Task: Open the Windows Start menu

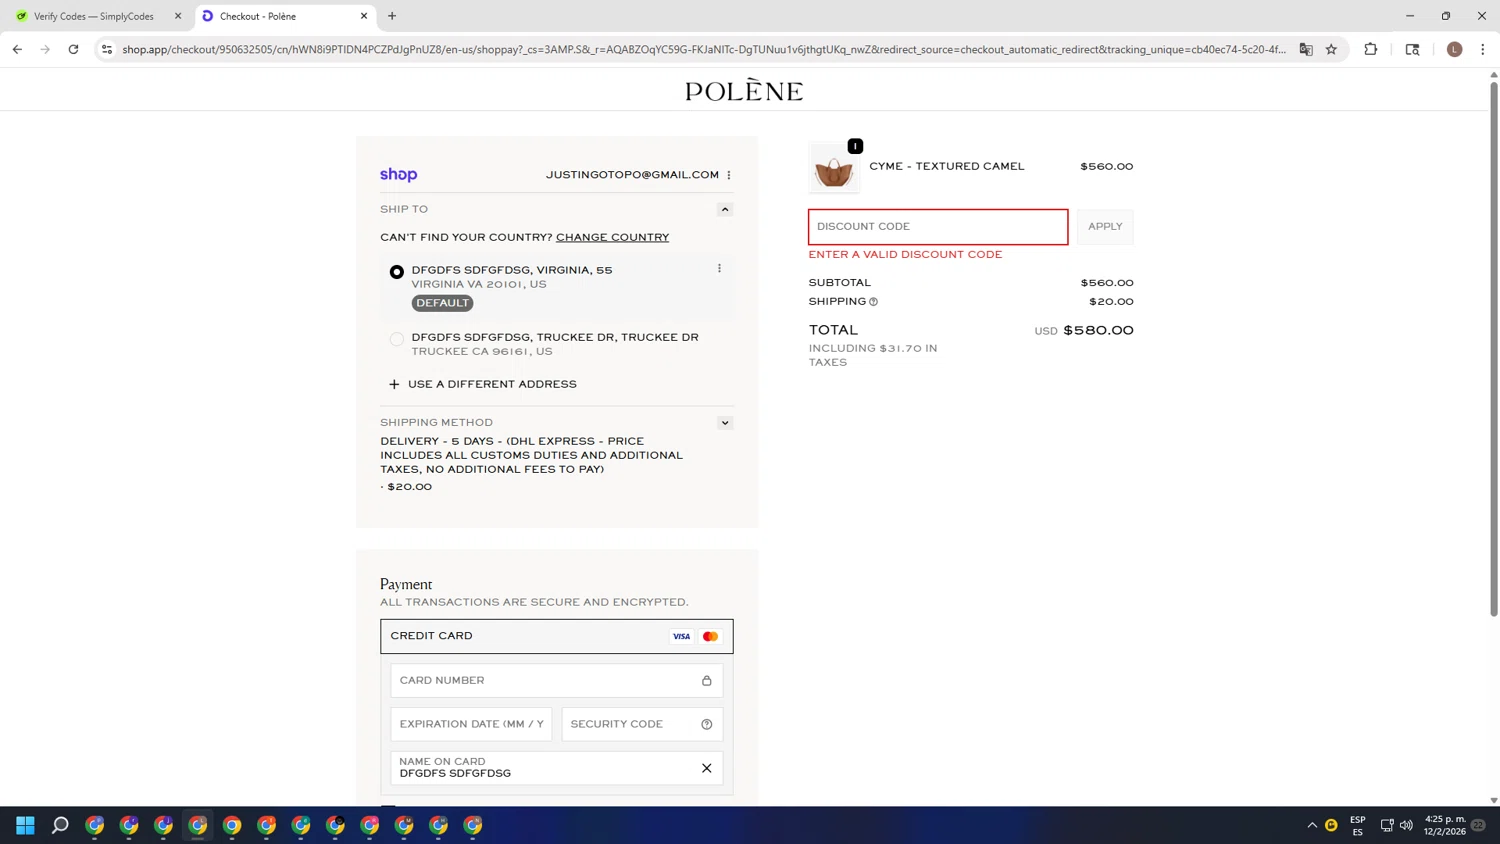Action: coord(26,825)
